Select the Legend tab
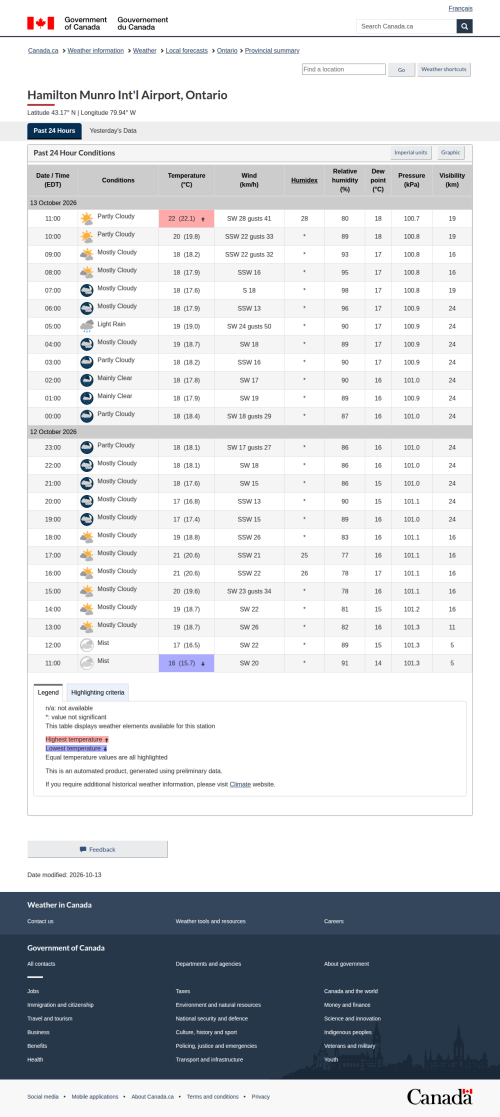 pos(48,692)
